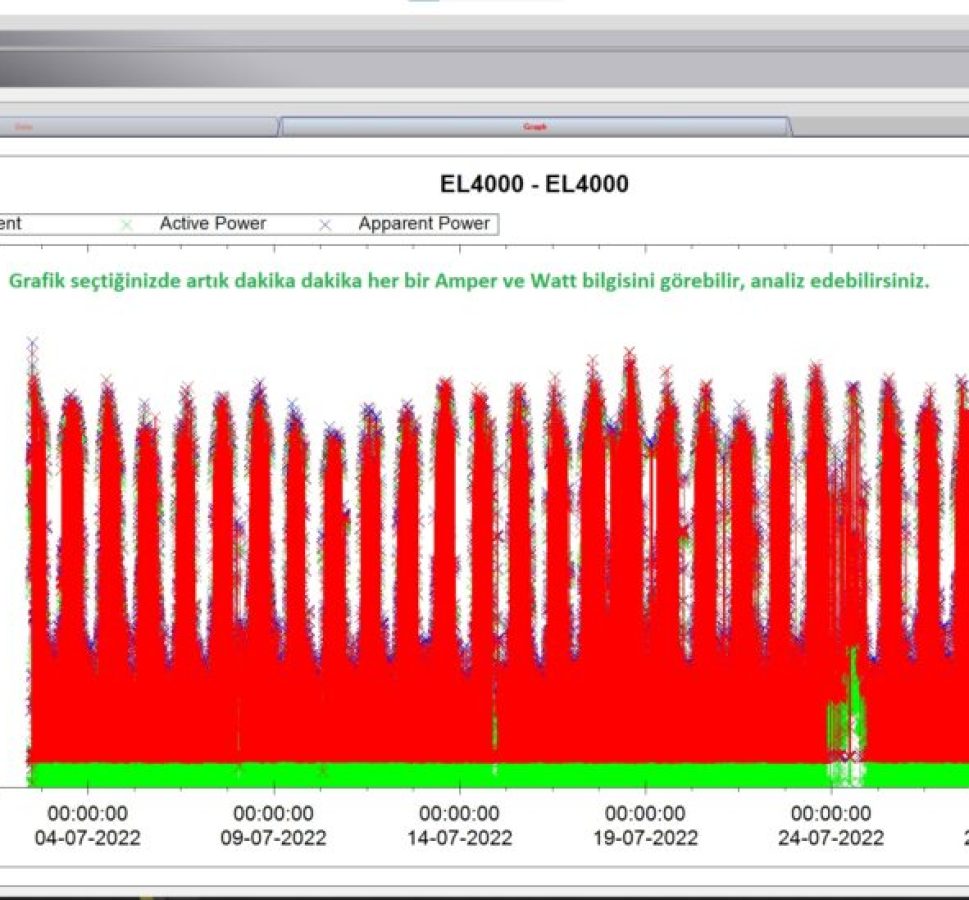Screen dimensions: 969x900
Task: Click the EL4000 - EL4000 chart title
Action: tap(534, 184)
